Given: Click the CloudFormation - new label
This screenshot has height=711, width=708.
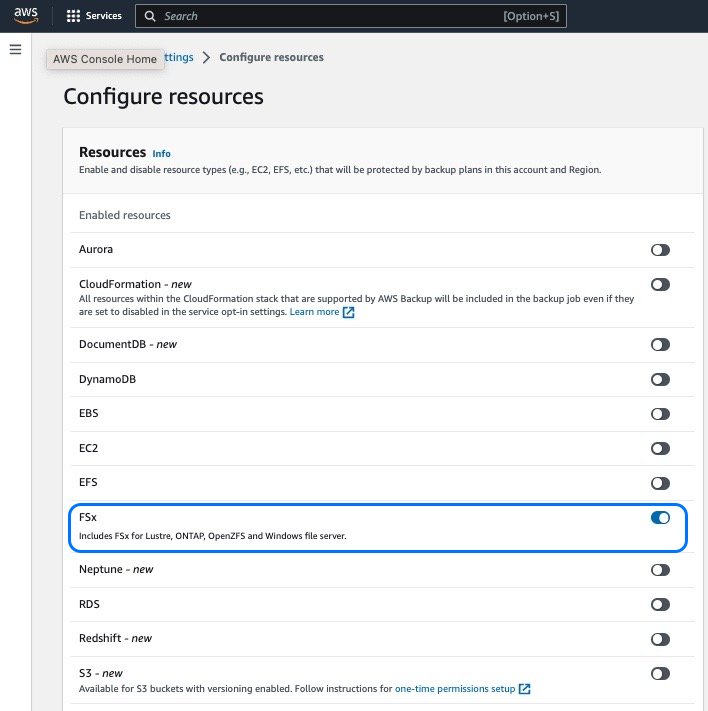Looking at the screenshot, I should coord(135,284).
